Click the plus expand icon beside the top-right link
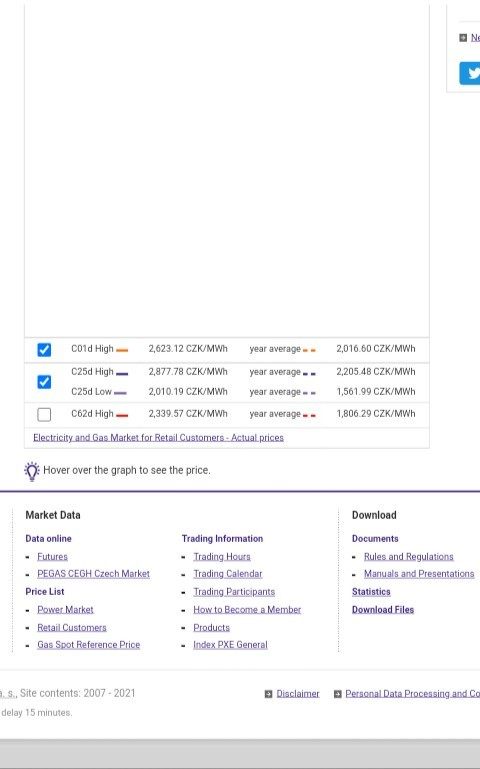Viewport: 480px width, 769px height. (x=463, y=37)
